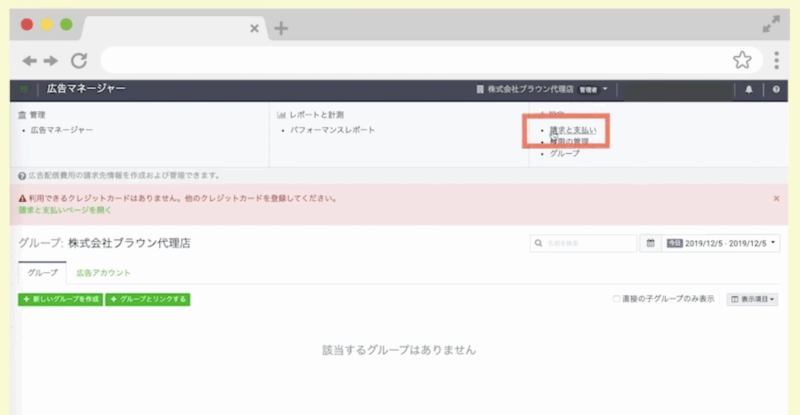Open the browser three-dot menu
The width and height of the screenshot is (800, 415).
coord(777,60)
